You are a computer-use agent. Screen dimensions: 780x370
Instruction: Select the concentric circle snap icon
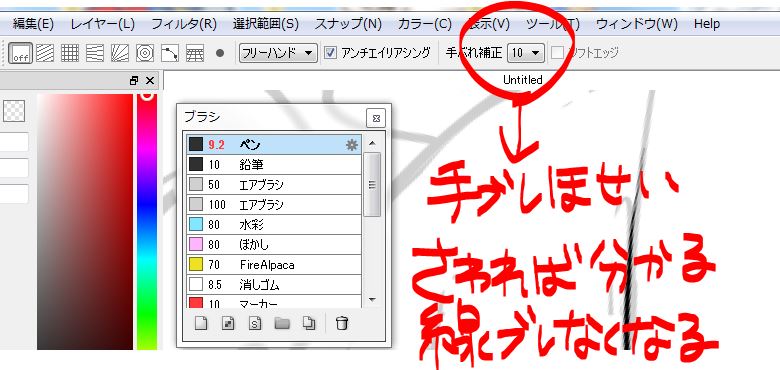point(145,53)
